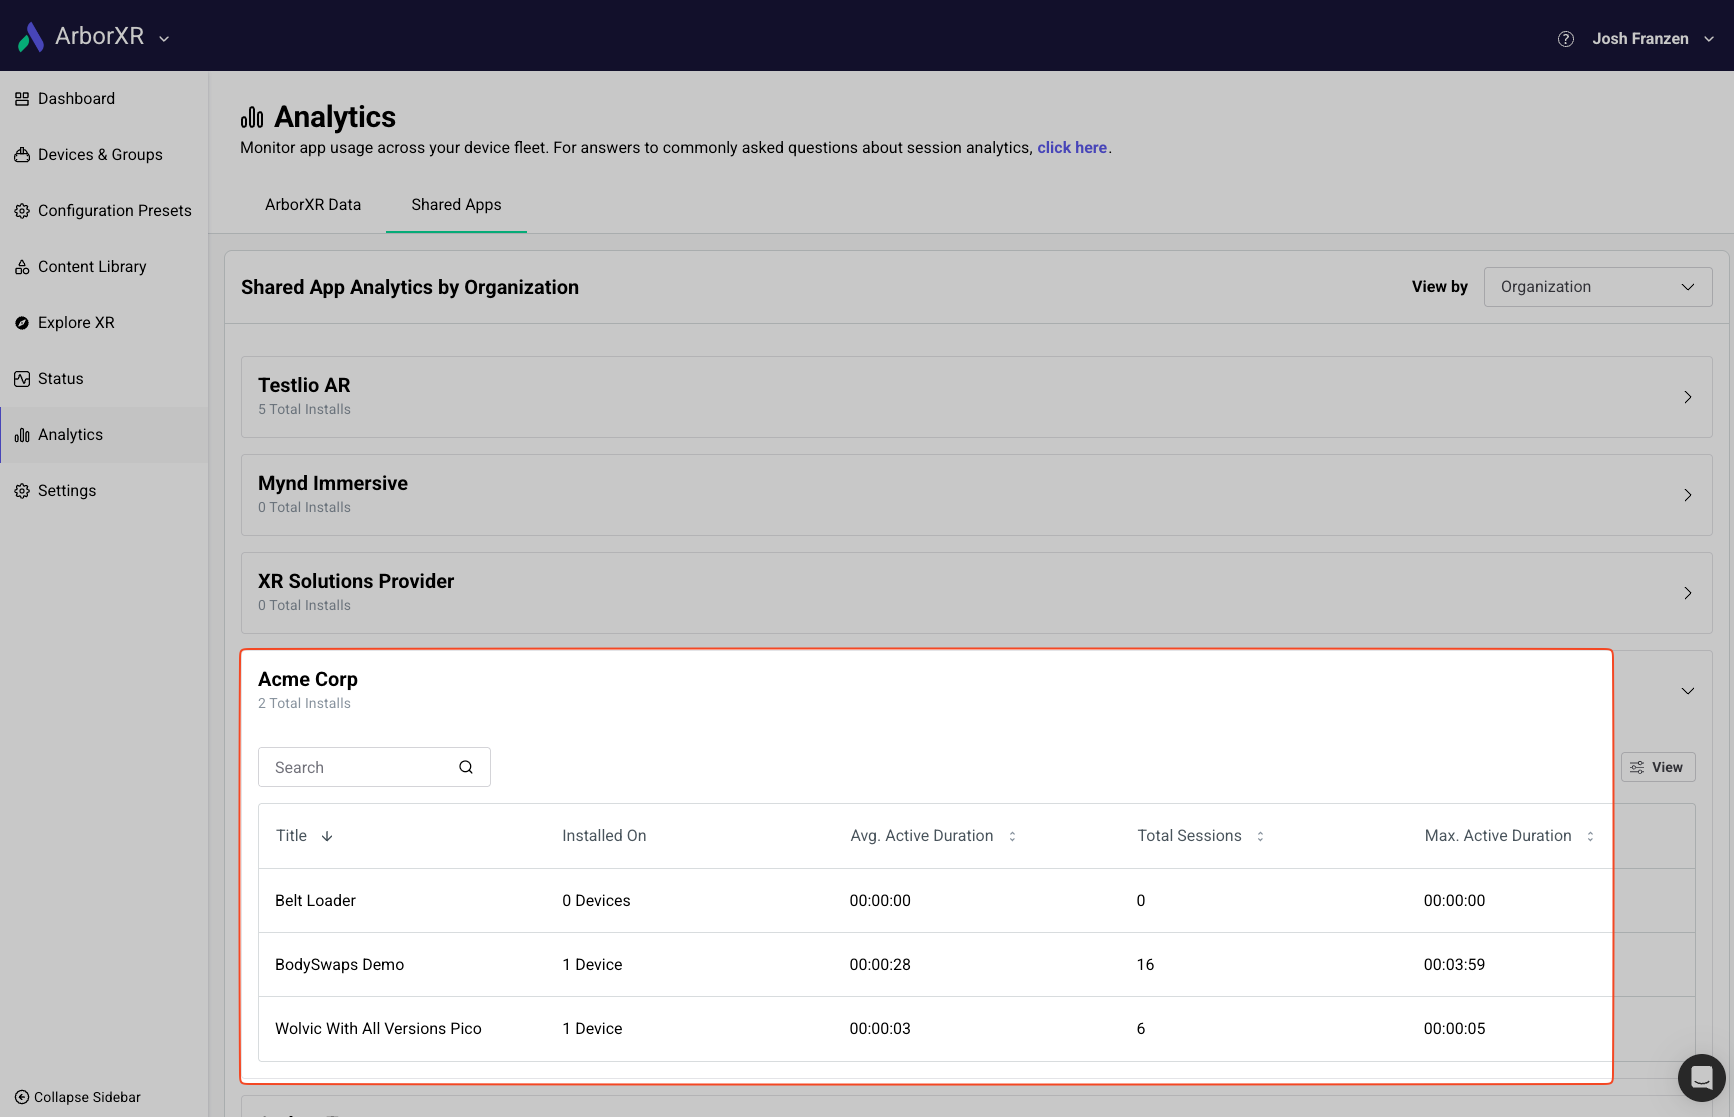The width and height of the screenshot is (1734, 1117).
Task: Expand the XR Solutions Provider chevron
Action: (x=1688, y=593)
